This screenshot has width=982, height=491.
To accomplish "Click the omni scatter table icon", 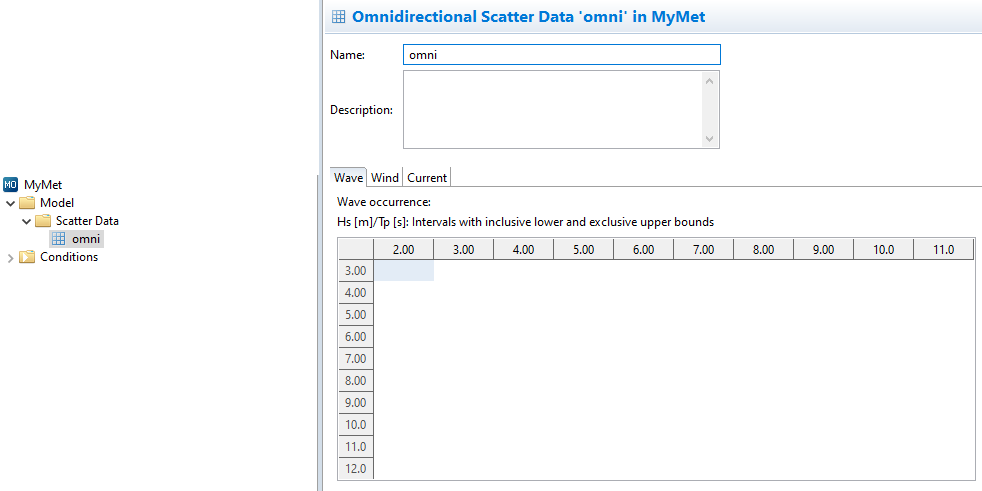I will pos(59,239).
